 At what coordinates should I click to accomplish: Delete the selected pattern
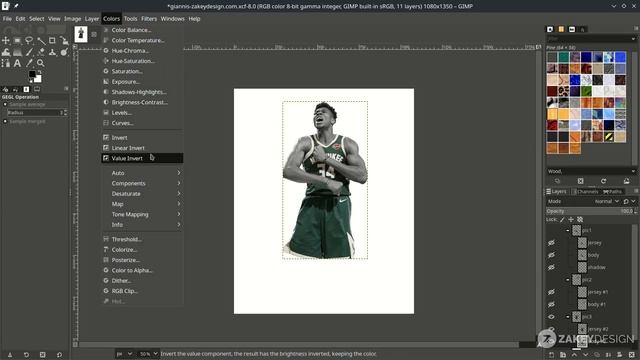[x=580, y=181]
